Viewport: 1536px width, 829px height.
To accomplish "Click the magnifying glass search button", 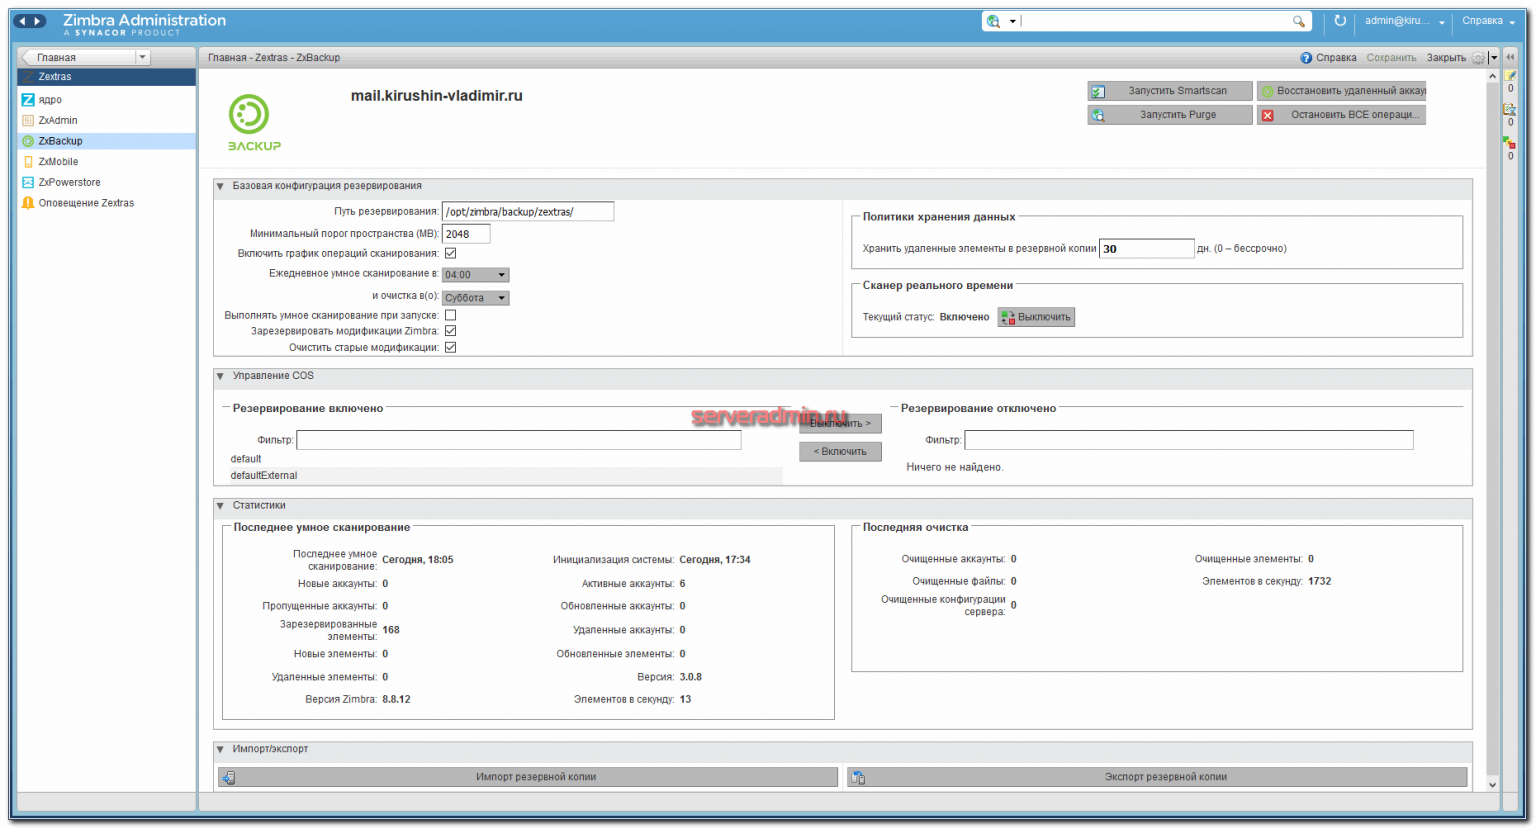I will [x=1298, y=21].
